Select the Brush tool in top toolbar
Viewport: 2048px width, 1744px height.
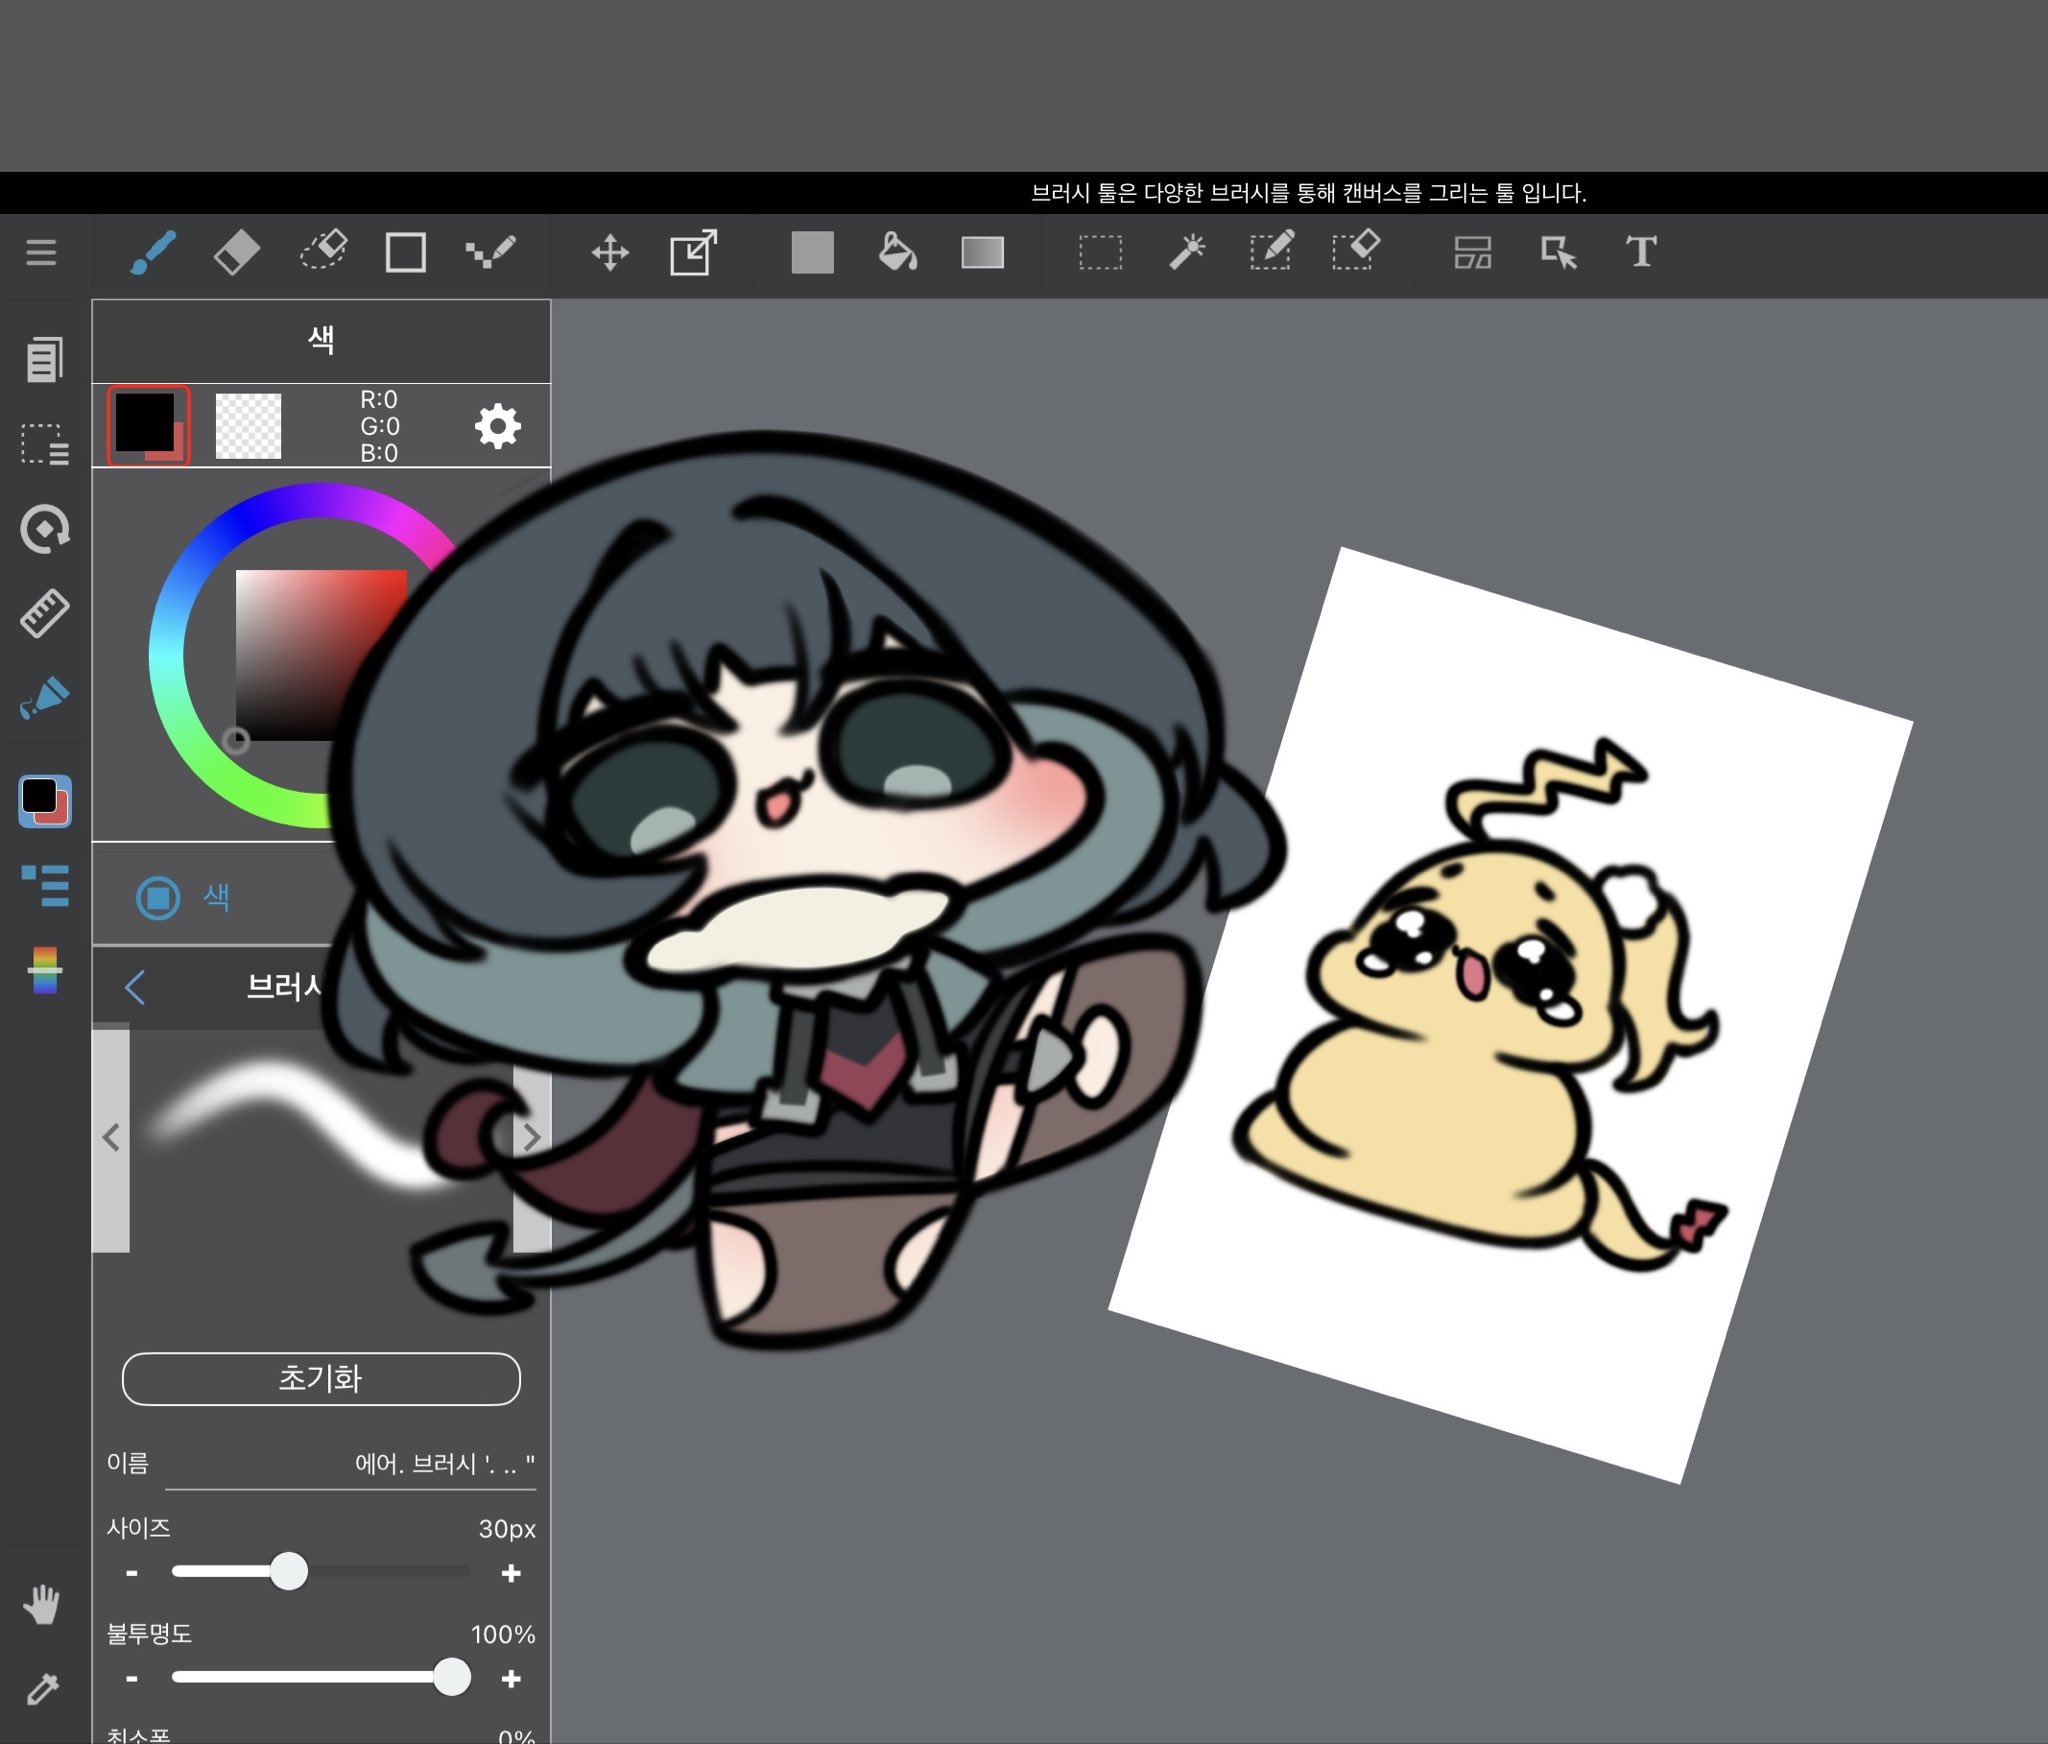[153, 252]
